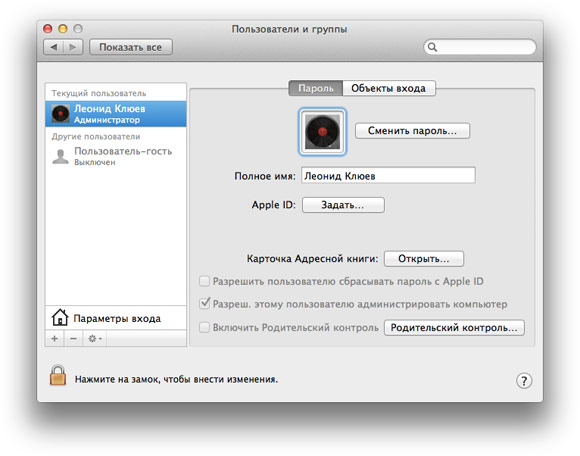This screenshot has height=456, width=580.
Task: Open the Address Book card with Открыть
Action: (424, 259)
